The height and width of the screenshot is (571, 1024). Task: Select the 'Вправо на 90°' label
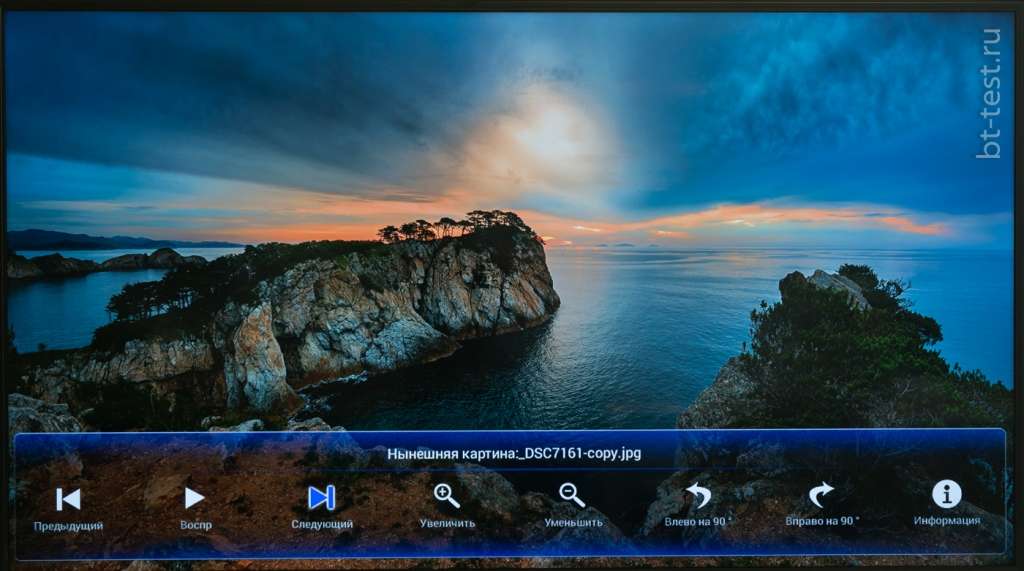coord(822,522)
